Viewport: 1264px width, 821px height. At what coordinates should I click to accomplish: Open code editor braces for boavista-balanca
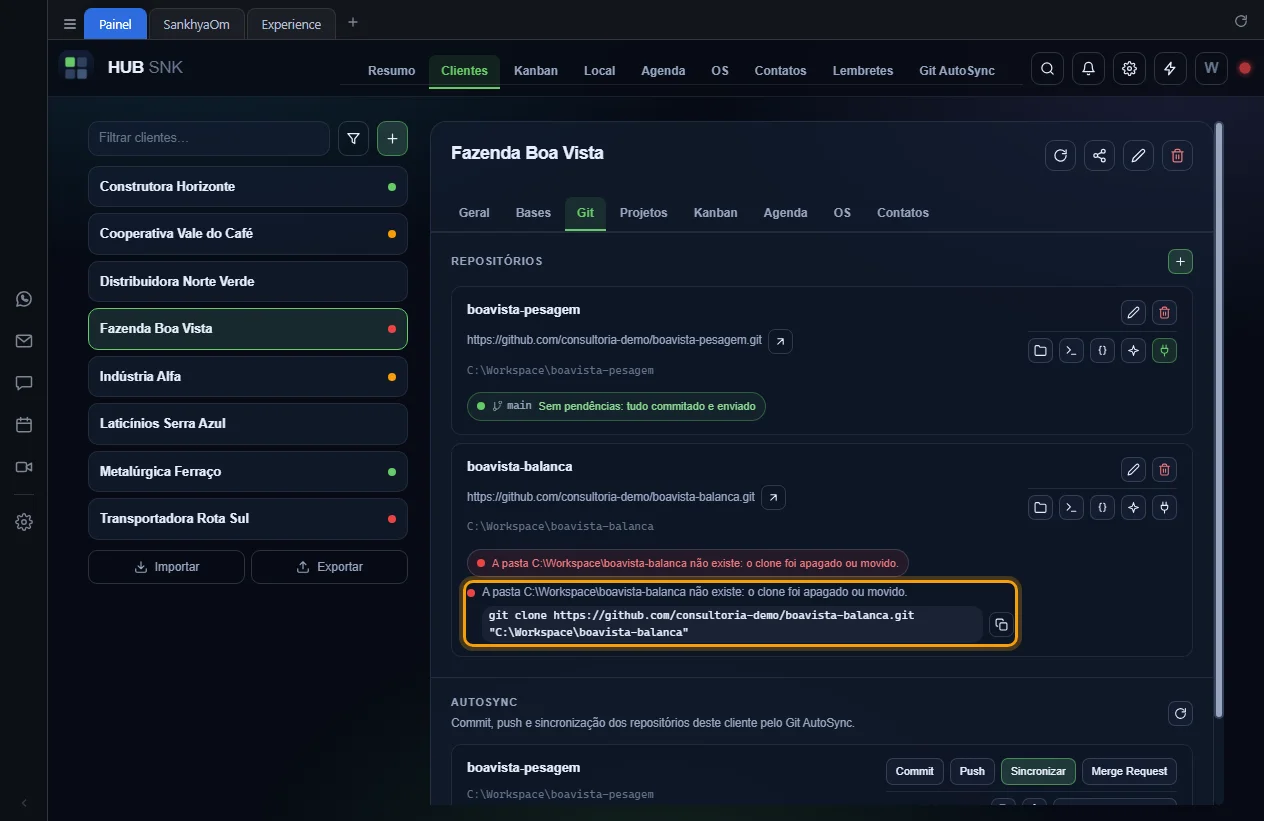coord(1102,507)
